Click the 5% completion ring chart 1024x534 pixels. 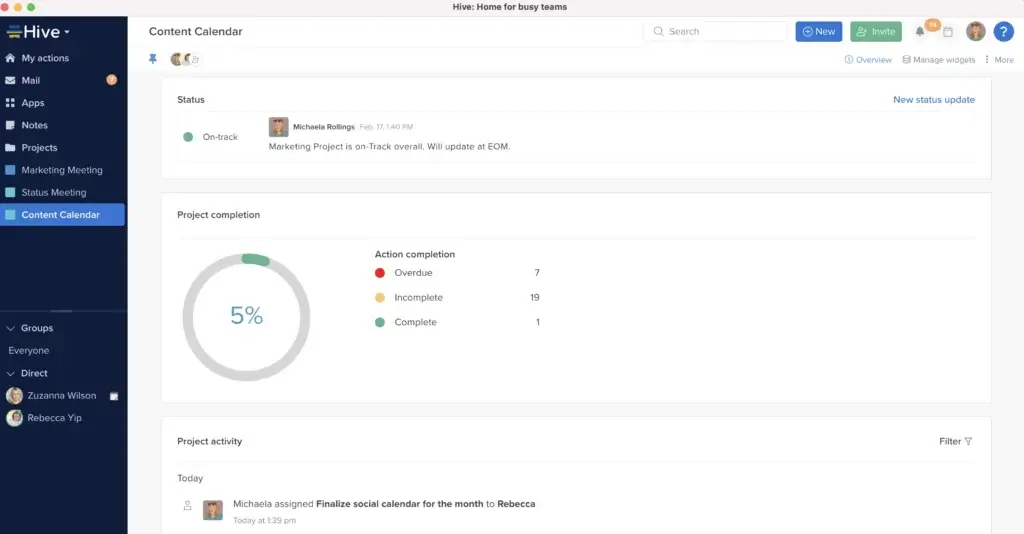click(x=246, y=317)
